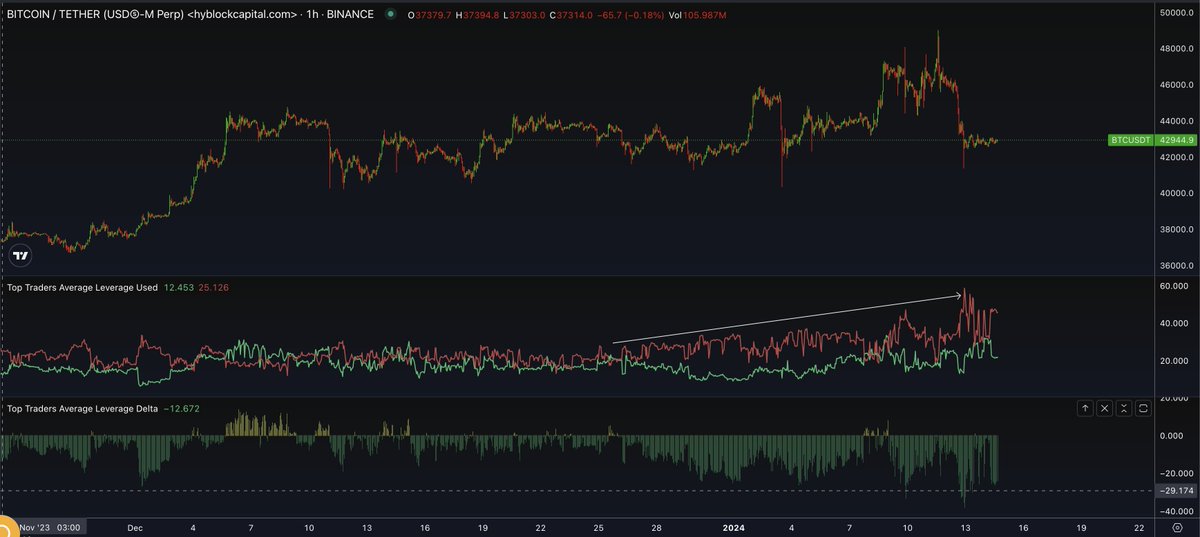Viewport: 1200px width, 537px height.
Task: Click the High value H37394.8
Action: [x=478, y=15]
